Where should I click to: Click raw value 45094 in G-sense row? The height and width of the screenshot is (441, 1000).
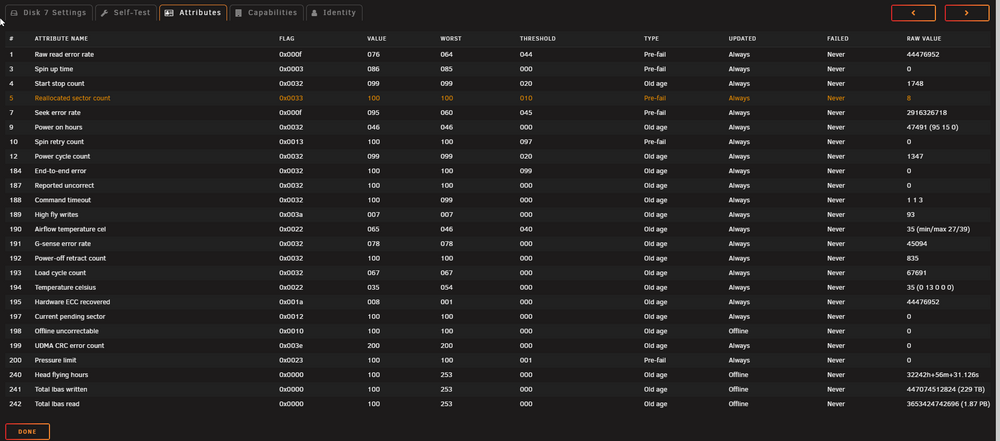pos(917,244)
